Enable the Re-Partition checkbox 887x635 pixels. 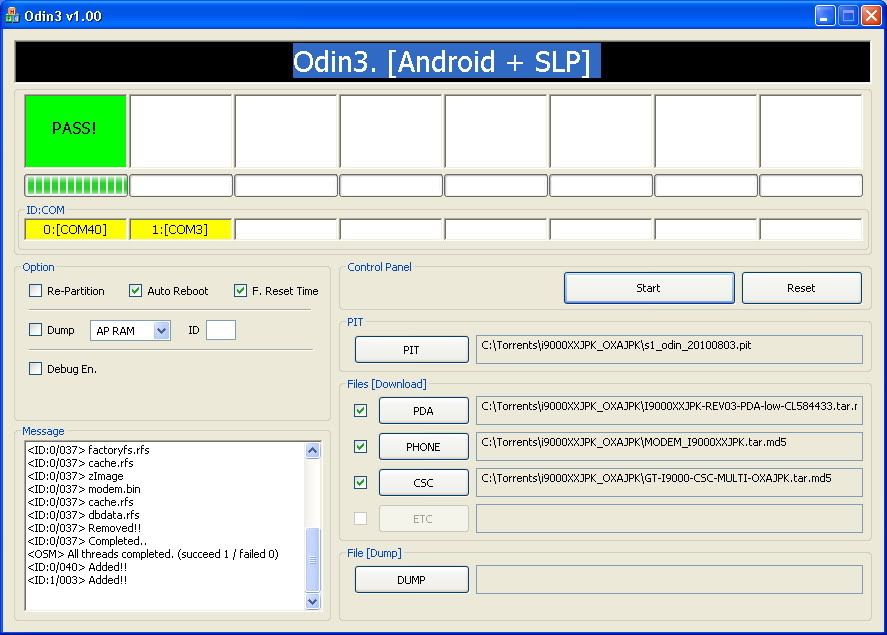(x=35, y=291)
